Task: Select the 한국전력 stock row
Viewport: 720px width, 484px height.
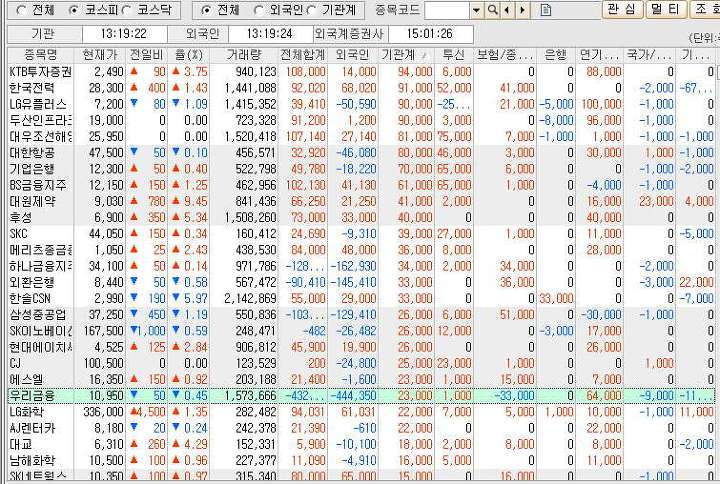Action: pos(363,88)
